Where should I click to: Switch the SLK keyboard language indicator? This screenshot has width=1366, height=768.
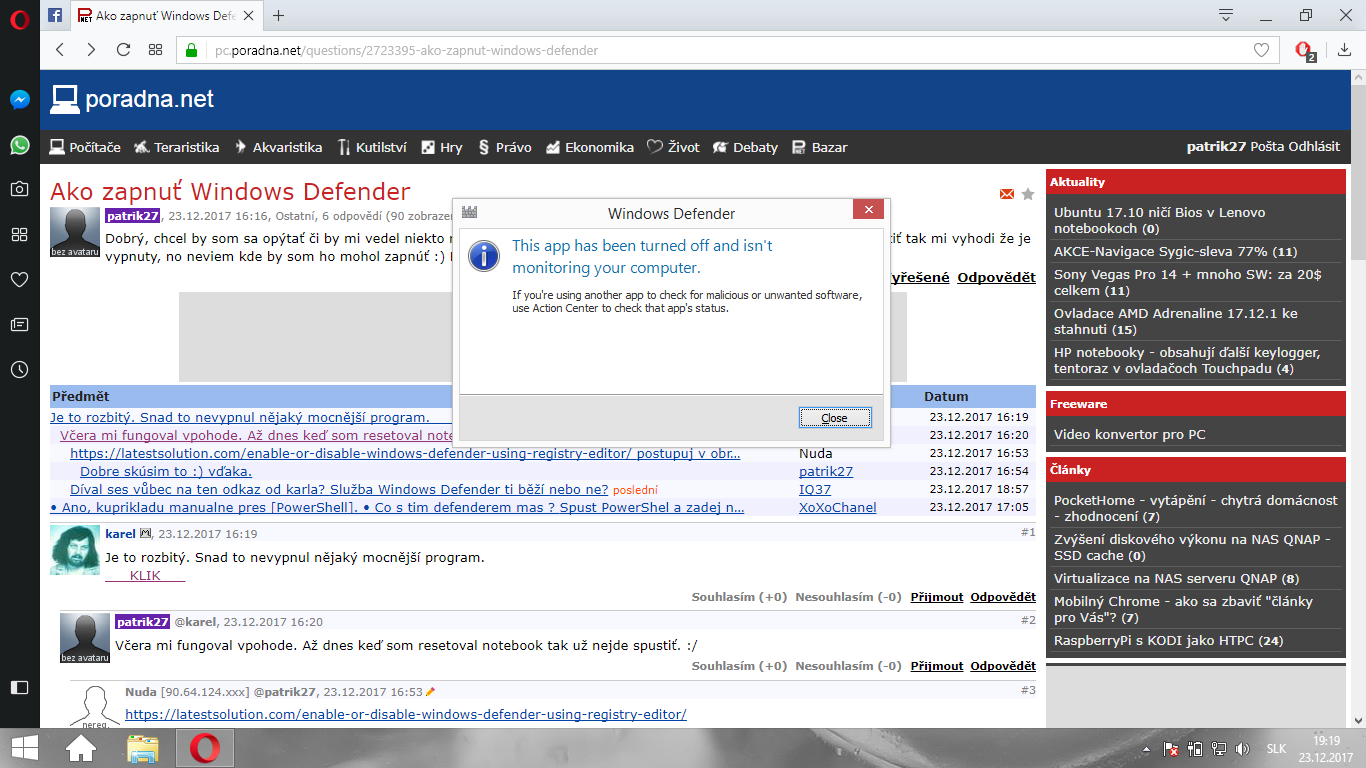point(1277,748)
